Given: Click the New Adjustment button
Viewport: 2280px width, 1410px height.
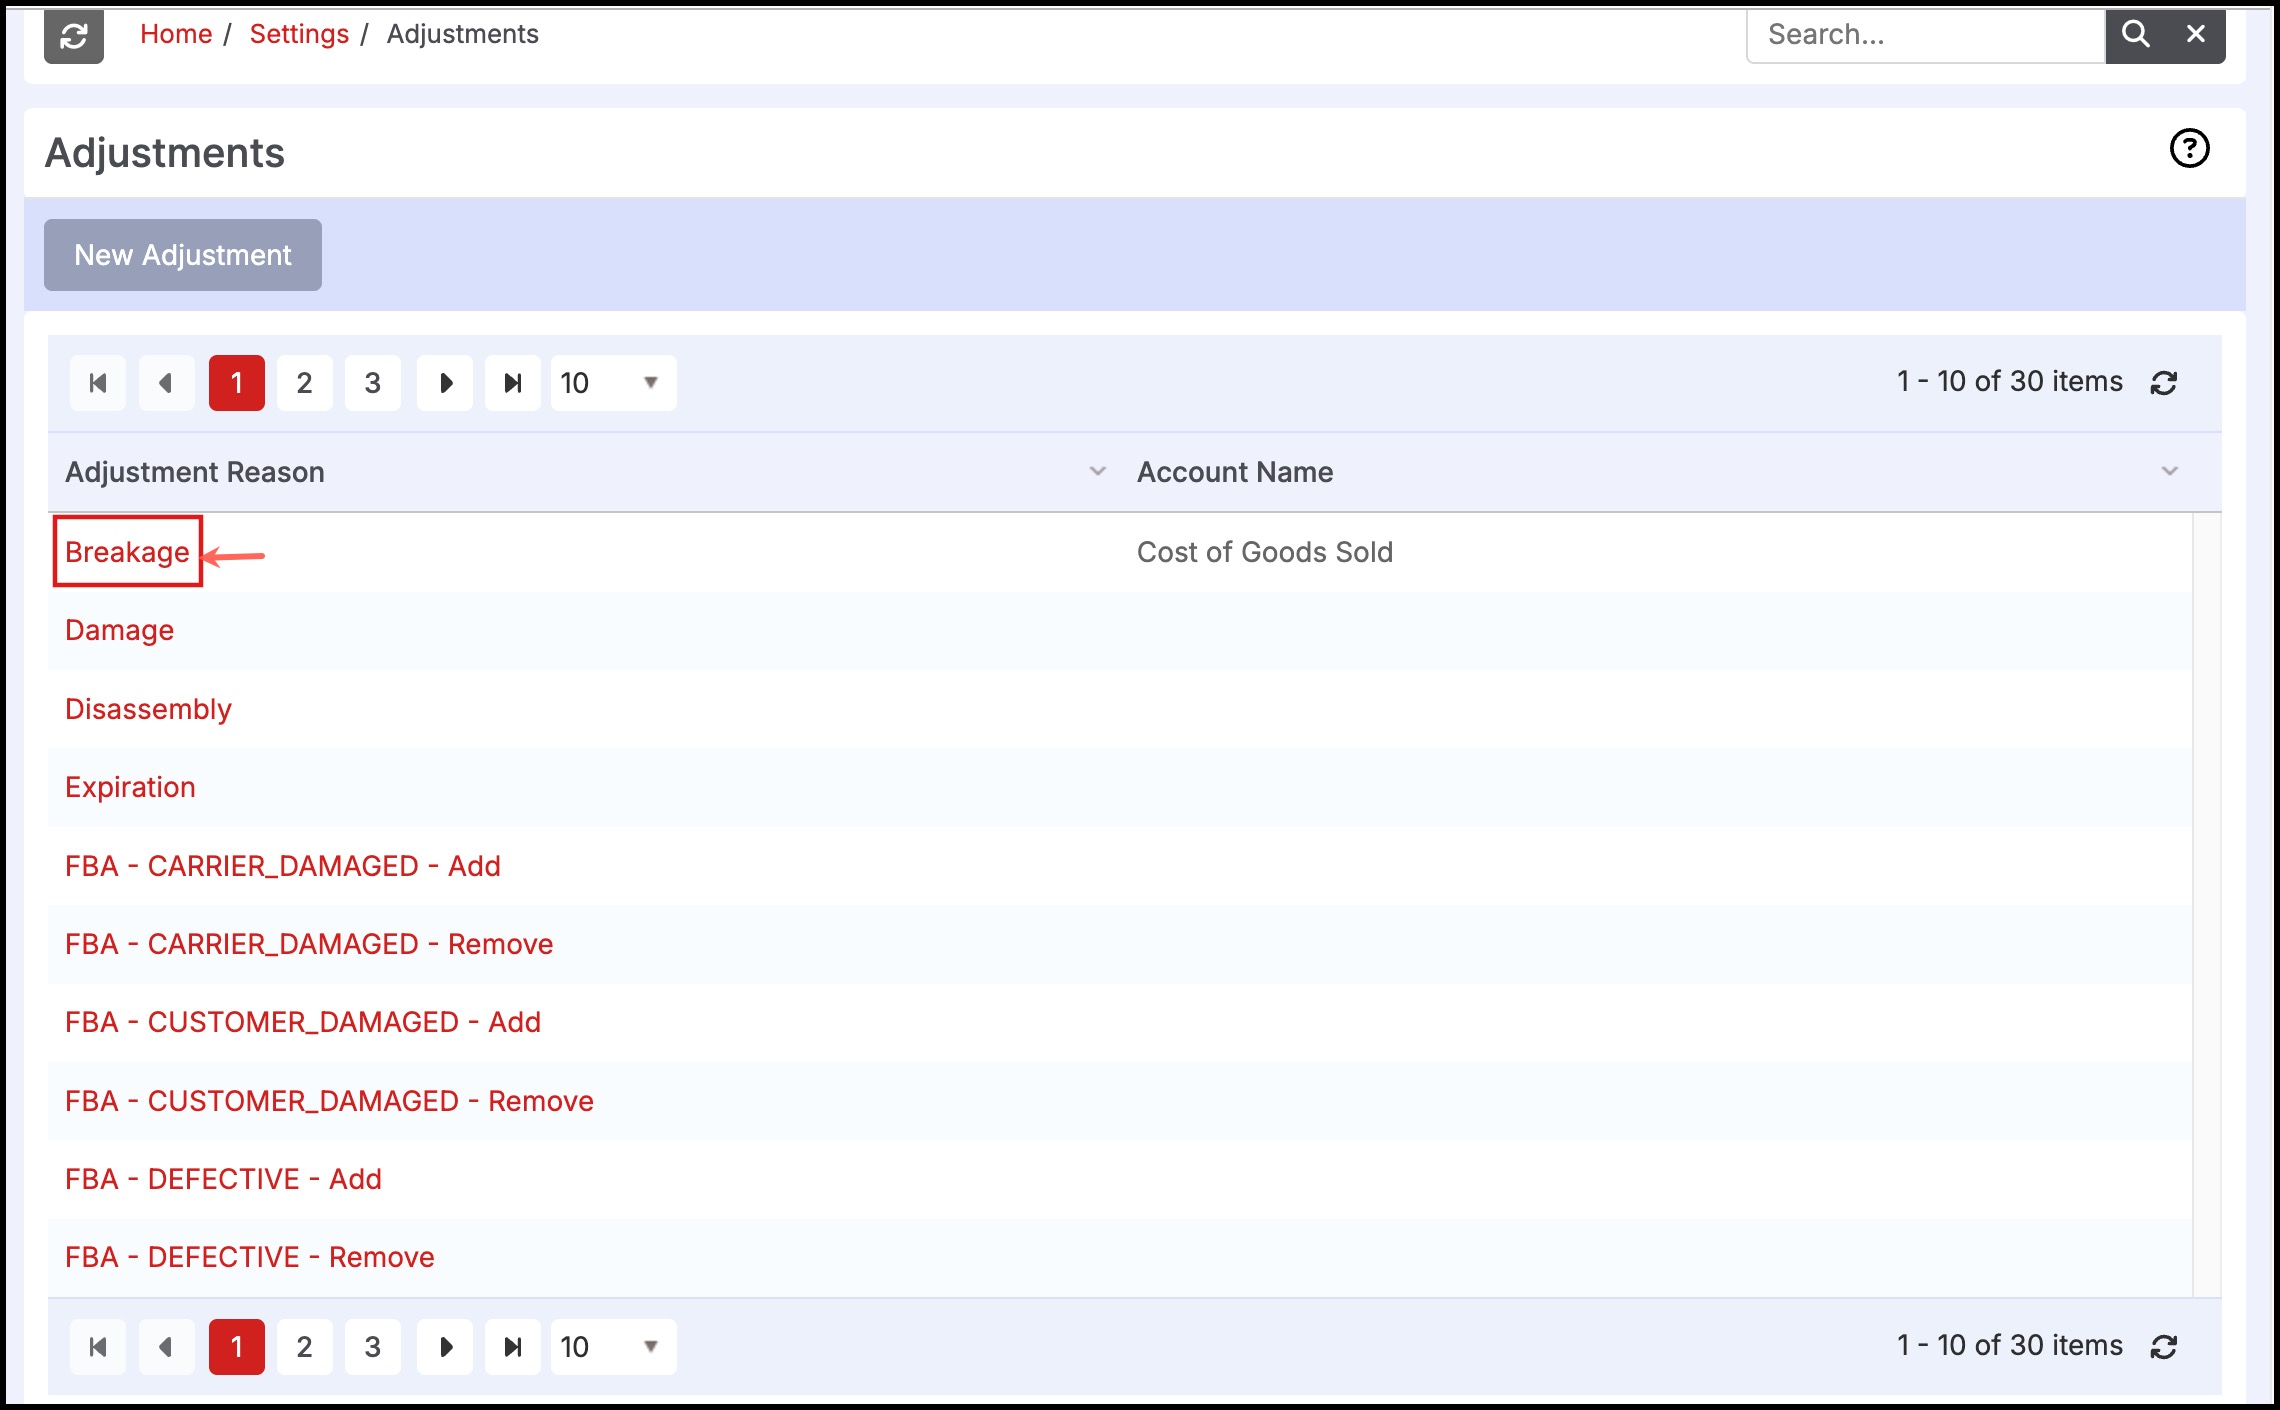Looking at the screenshot, I should 183,255.
